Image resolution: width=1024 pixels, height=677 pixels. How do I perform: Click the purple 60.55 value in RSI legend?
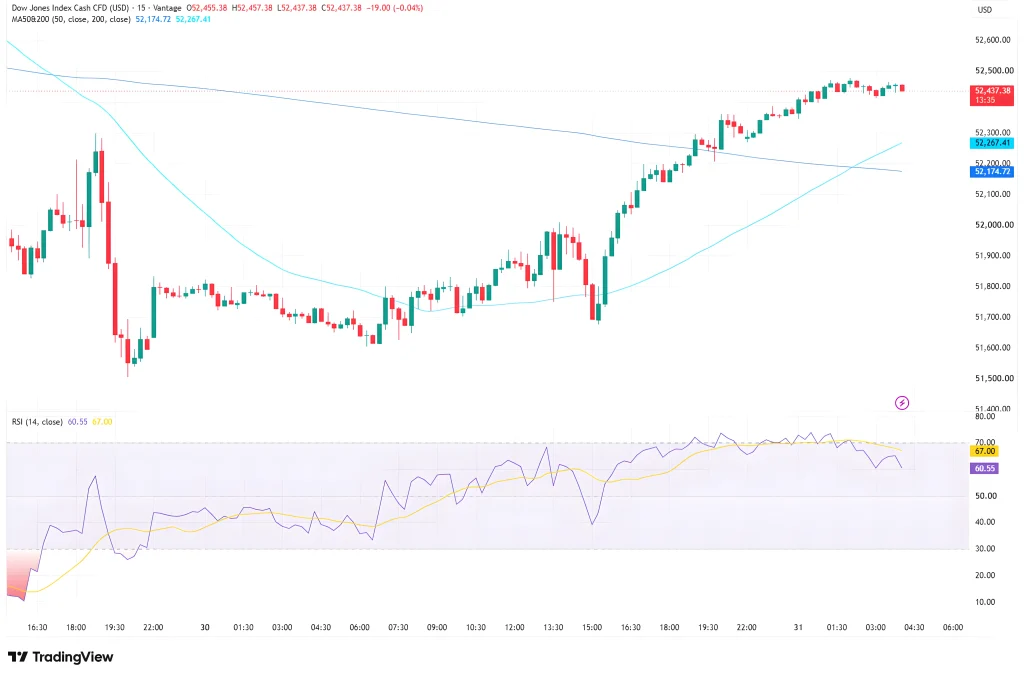78,422
